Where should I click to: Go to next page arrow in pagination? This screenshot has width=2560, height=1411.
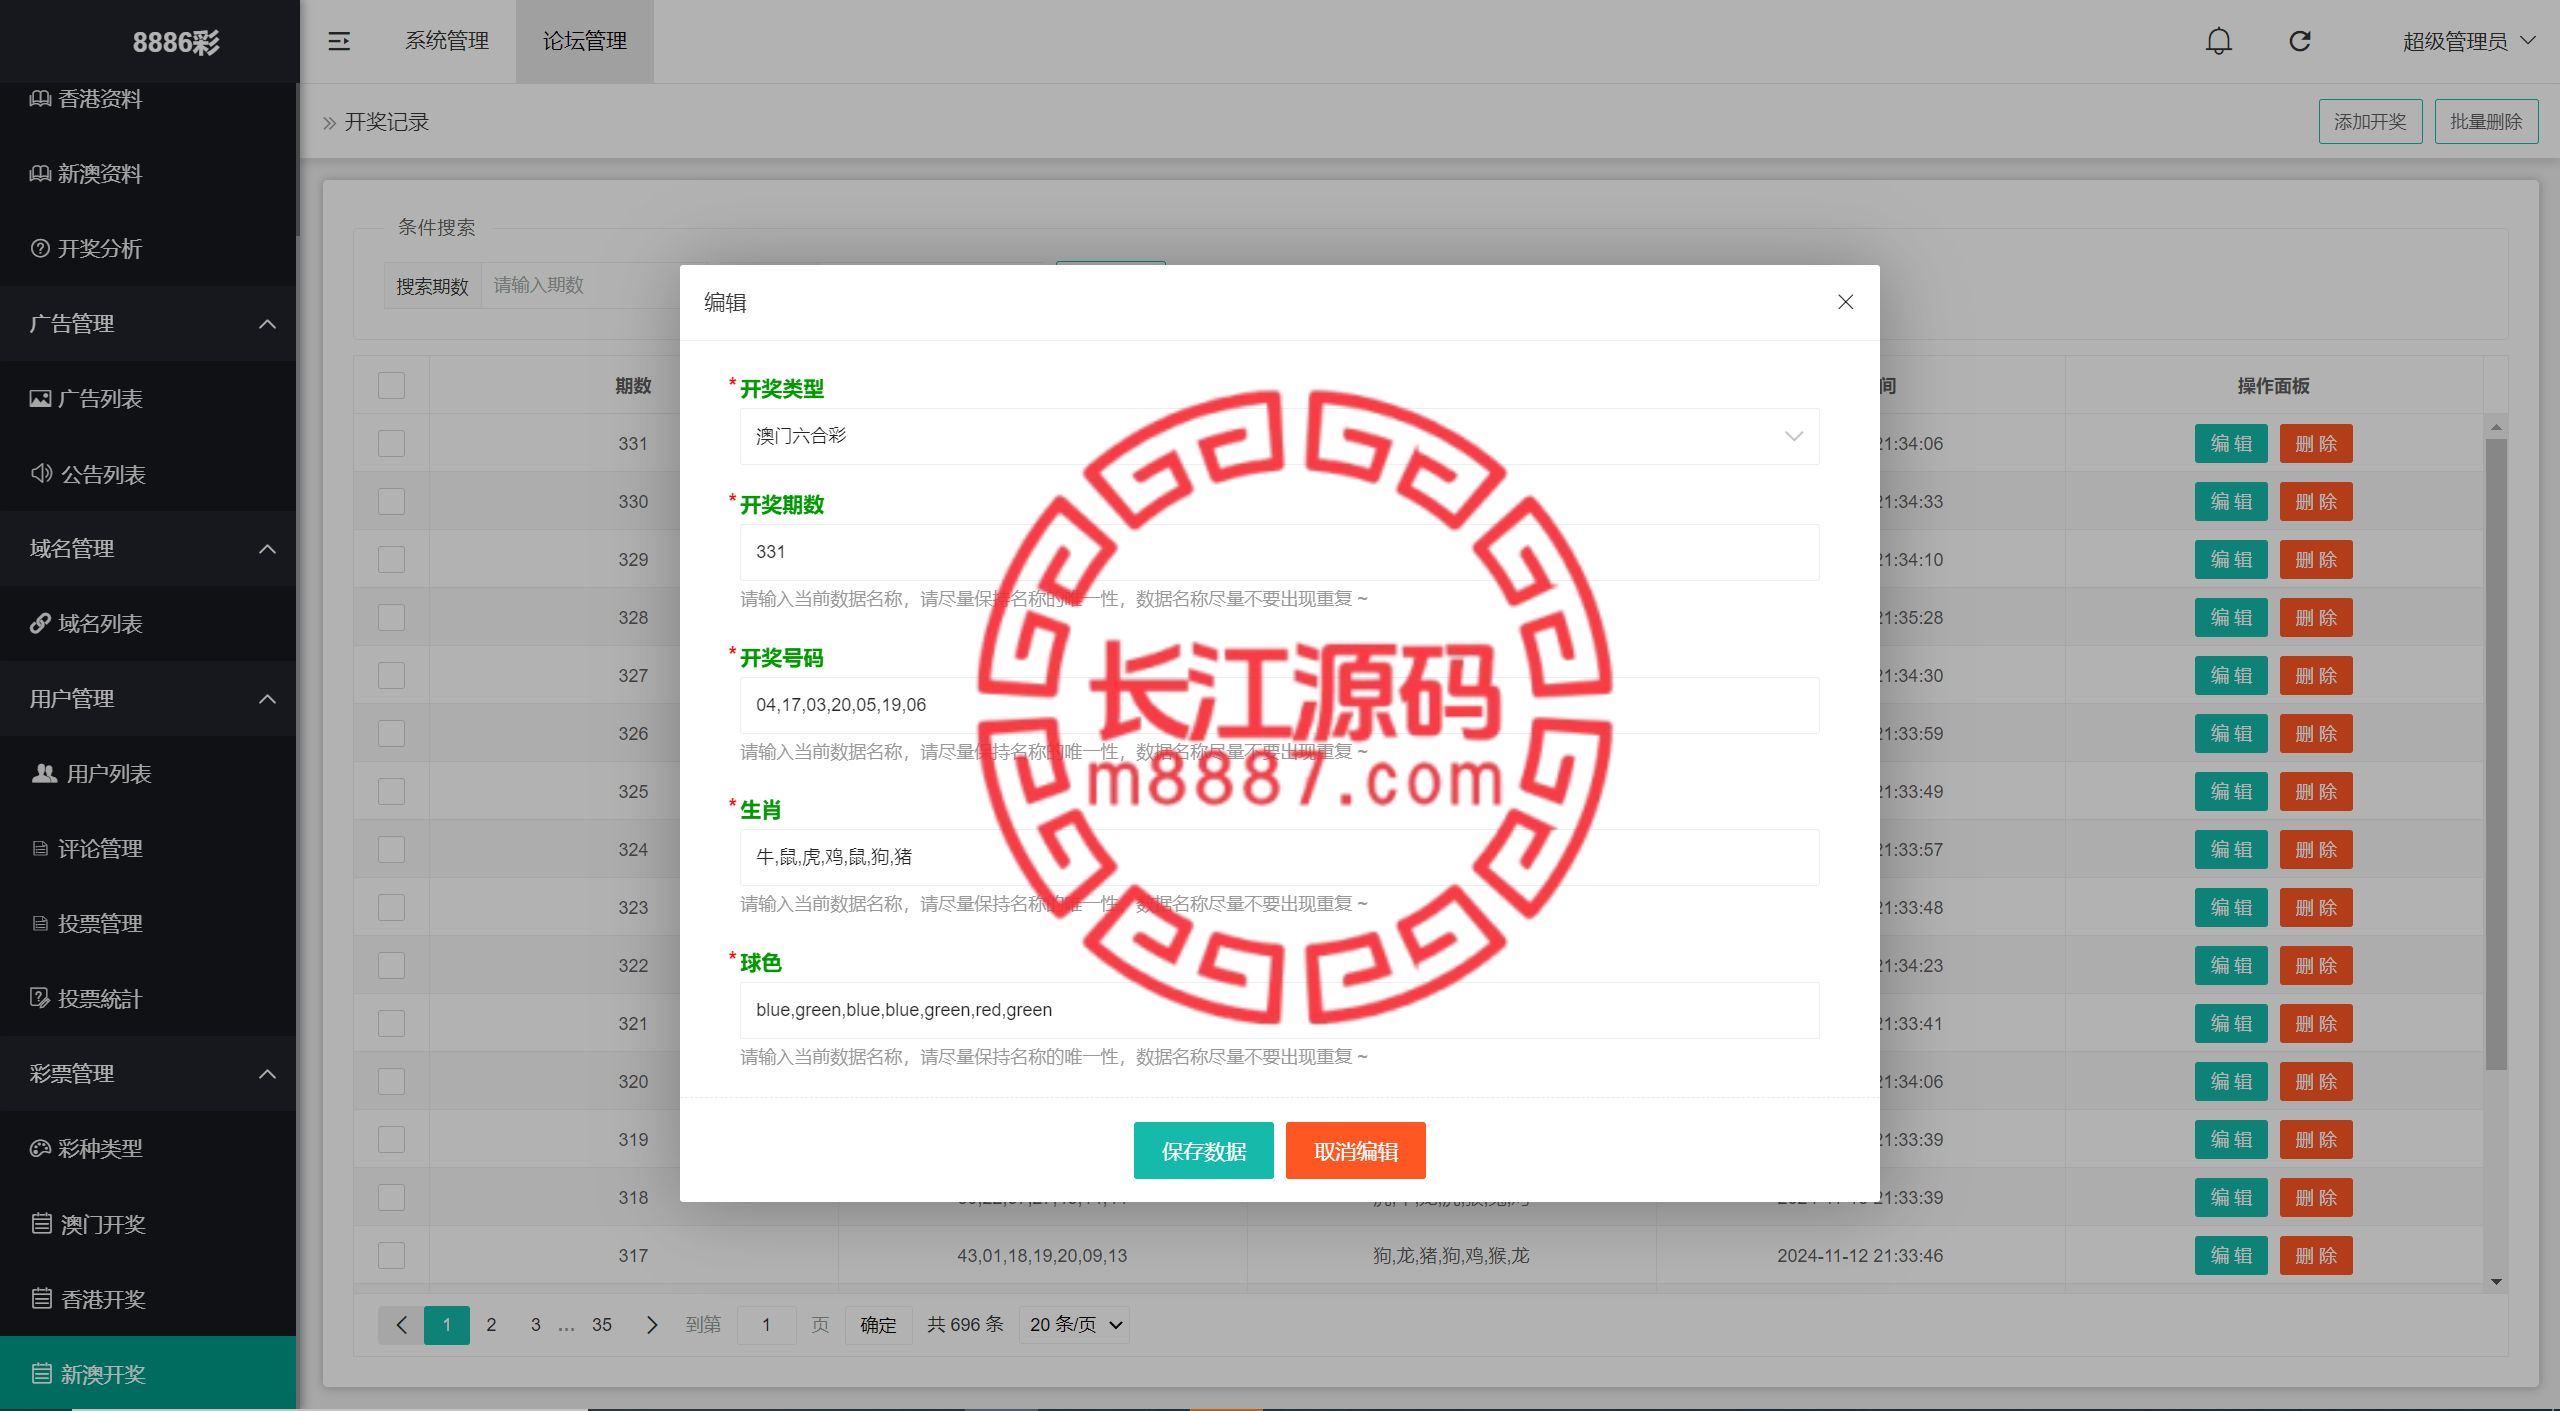click(652, 1325)
